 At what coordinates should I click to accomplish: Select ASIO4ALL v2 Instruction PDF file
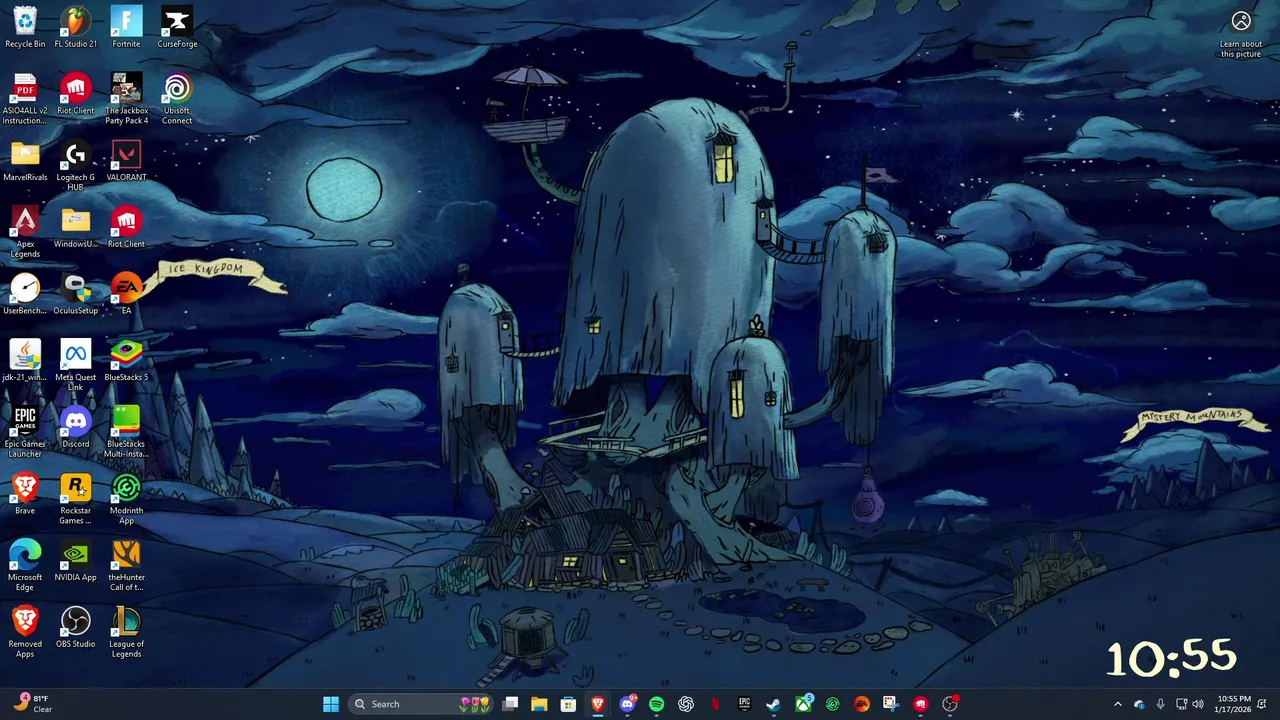coord(25,99)
